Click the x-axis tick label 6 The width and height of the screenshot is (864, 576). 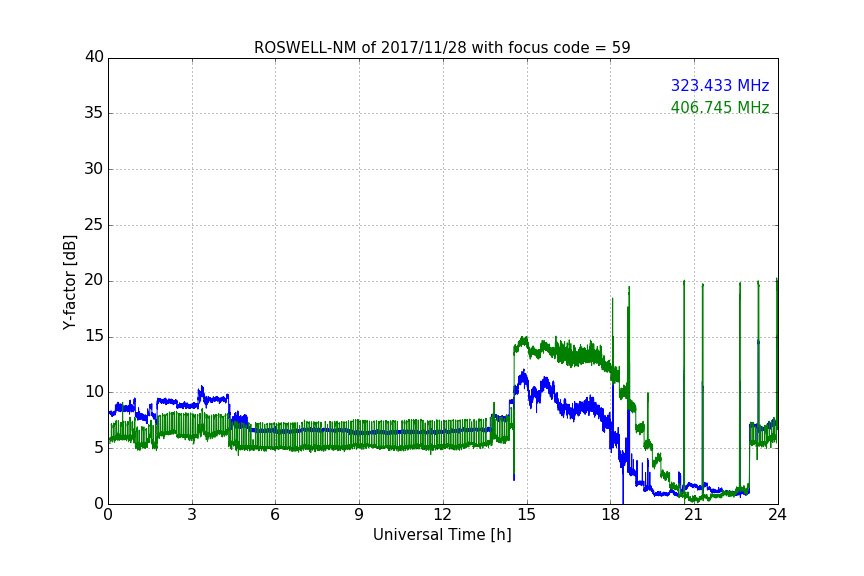[x=275, y=515]
